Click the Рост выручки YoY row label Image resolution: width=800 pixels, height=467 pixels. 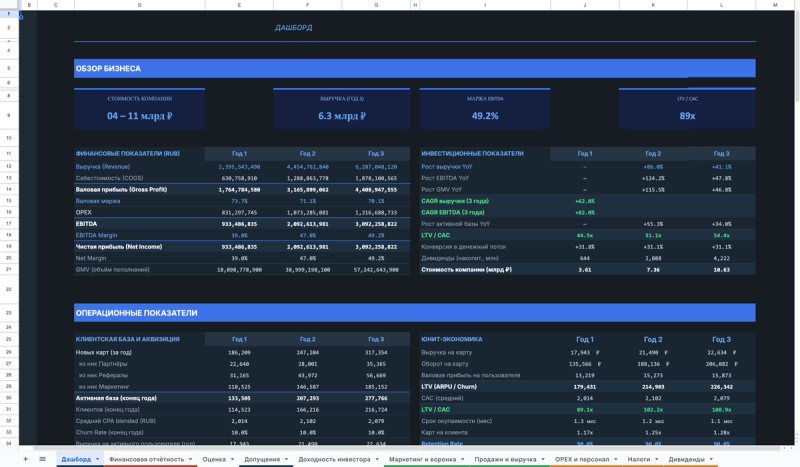point(447,166)
